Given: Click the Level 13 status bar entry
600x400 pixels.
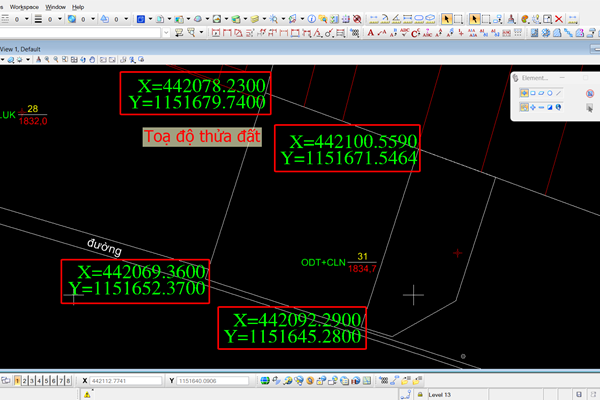Looking at the screenshot, I should (439, 395).
